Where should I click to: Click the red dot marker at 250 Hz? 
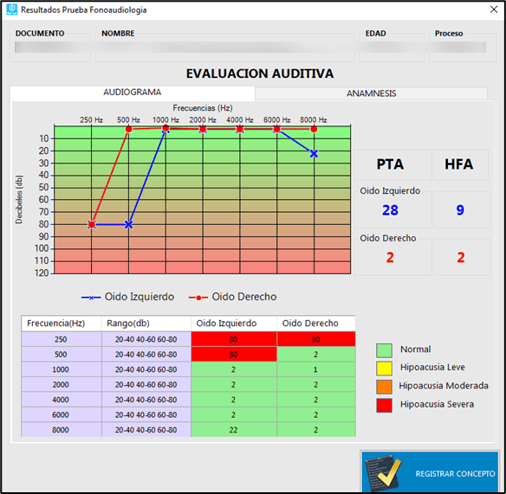92,224
